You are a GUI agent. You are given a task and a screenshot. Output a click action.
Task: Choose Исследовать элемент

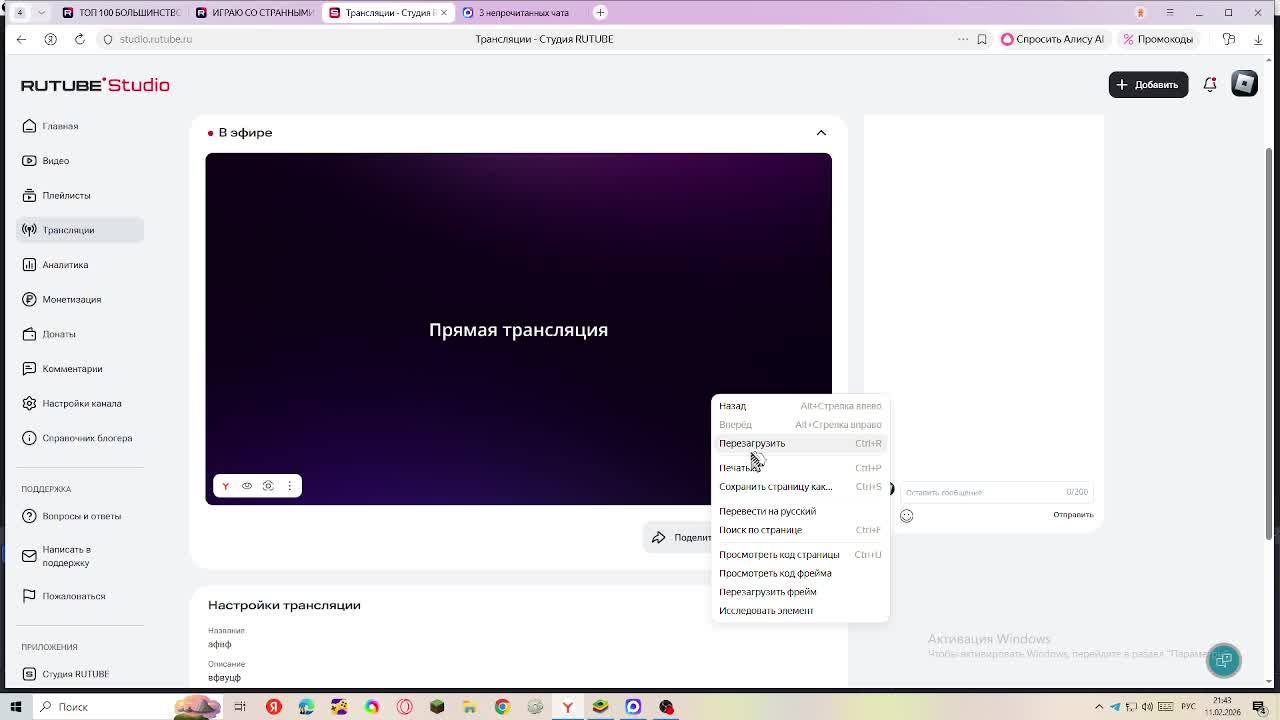click(800, 611)
